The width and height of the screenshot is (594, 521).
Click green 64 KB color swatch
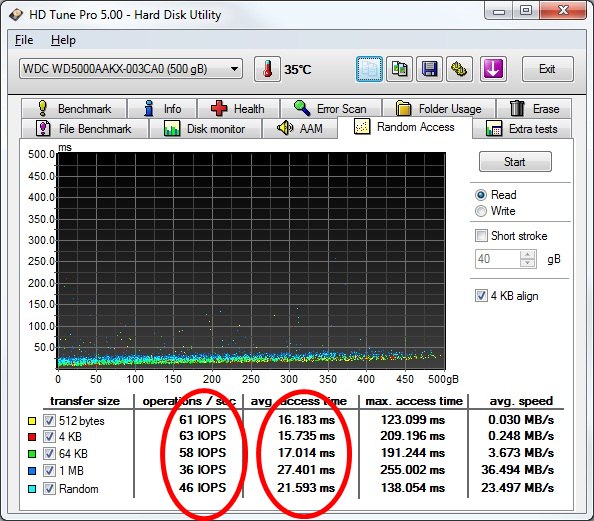(x=32, y=454)
